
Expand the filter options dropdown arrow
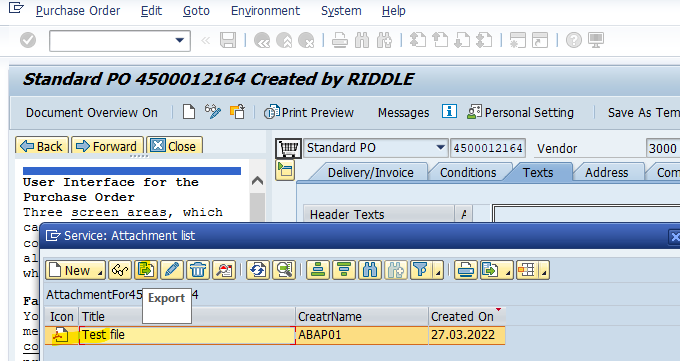[x=438, y=272]
